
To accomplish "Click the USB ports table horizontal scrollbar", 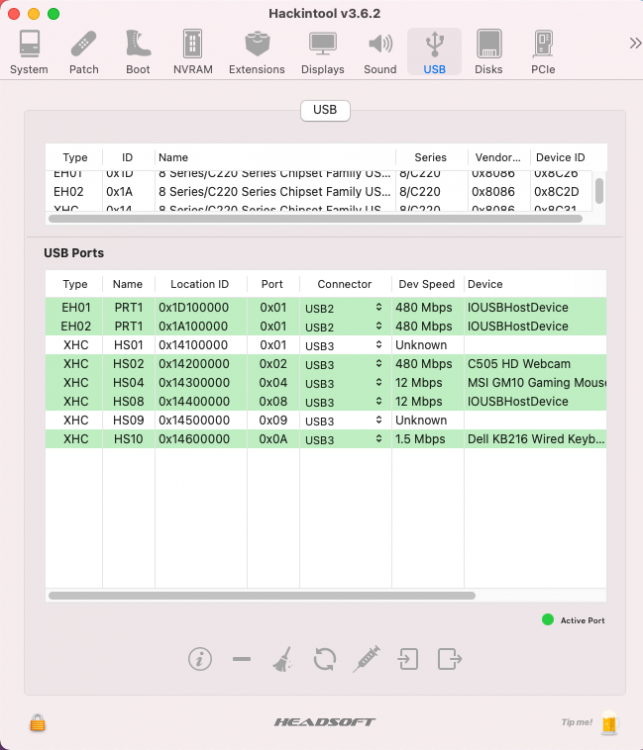I will point(262,596).
